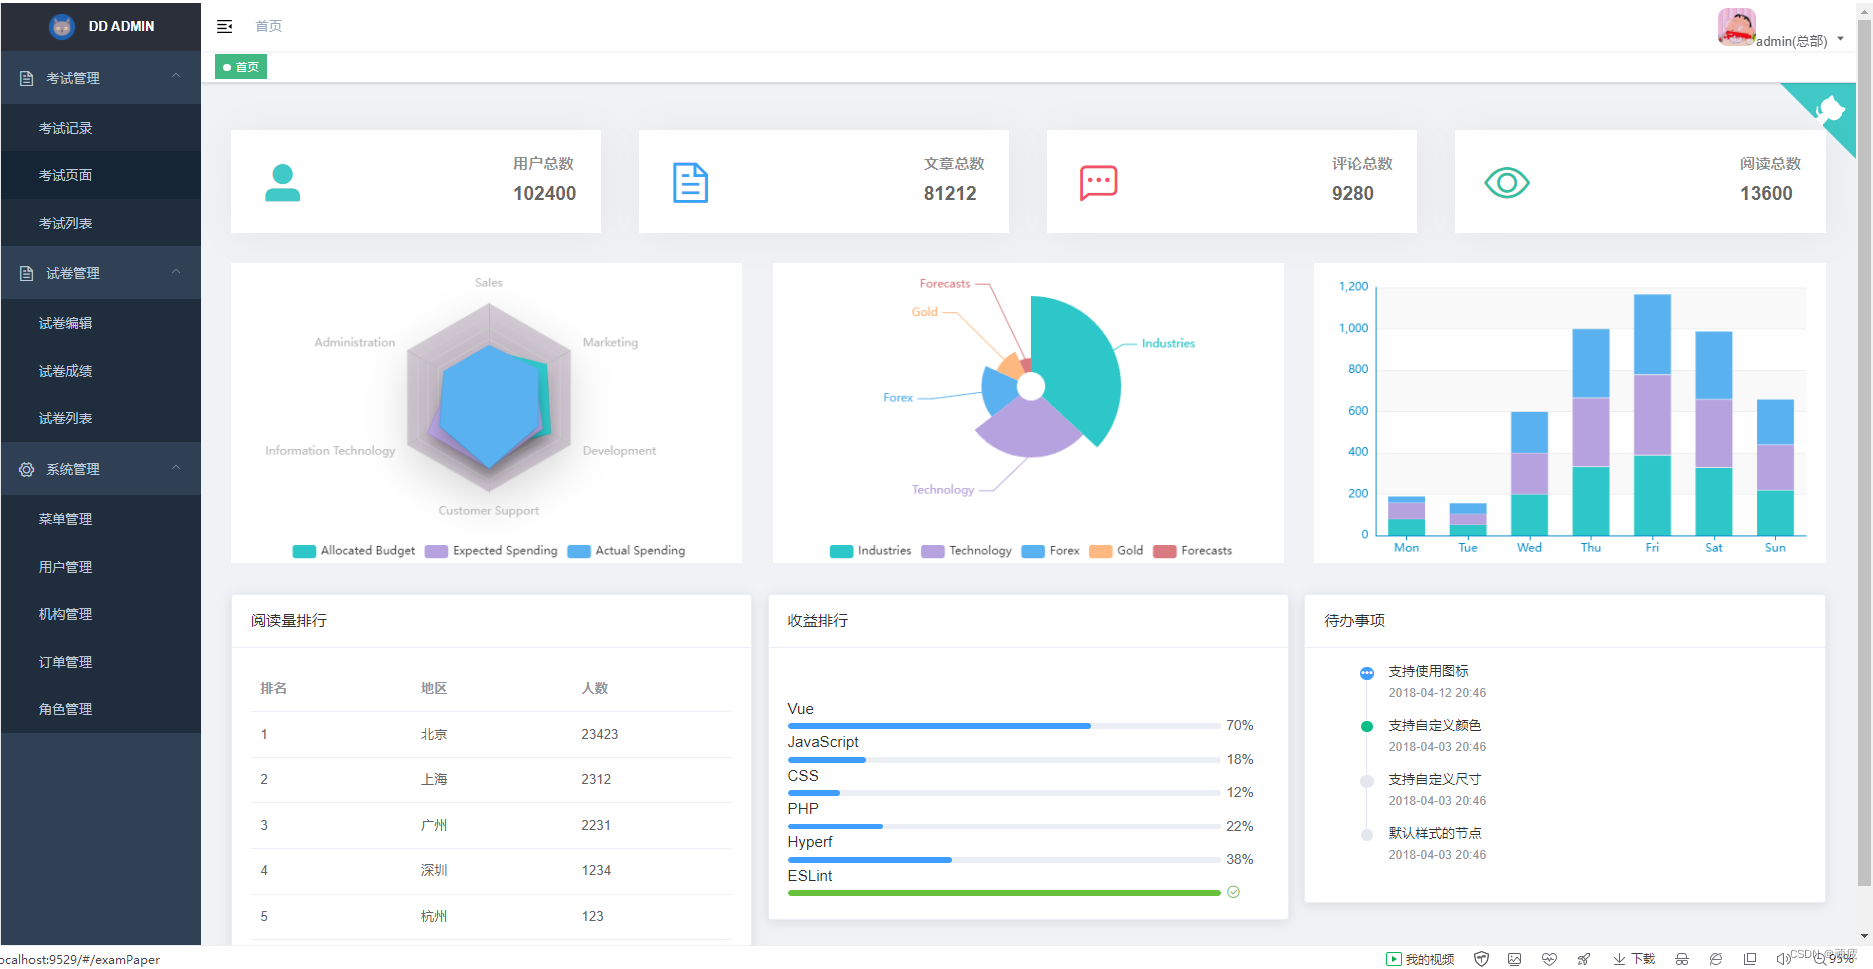Collapse the 考试管理 menu section
Screen dimensions: 1873x969
tap(100, 77)
